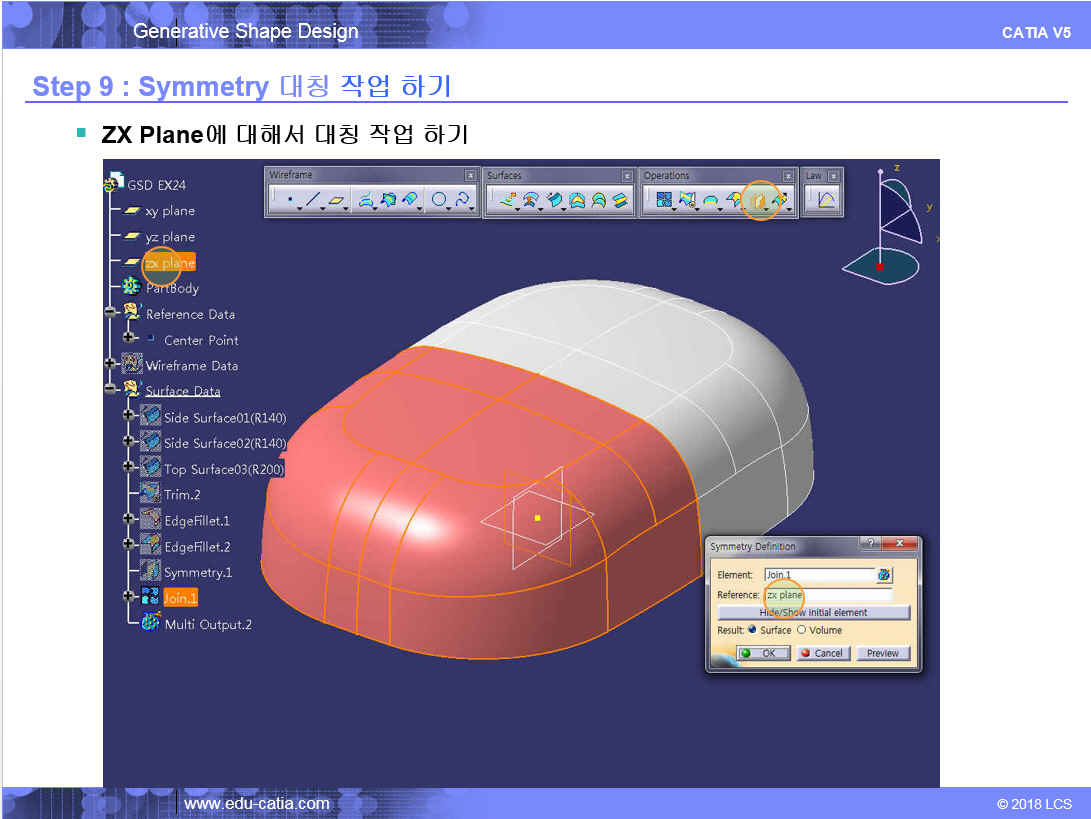This screenshot has width=1091, height=819.
Task: Click the Symmetry icon in Operations toolbar
Action: 758,201
